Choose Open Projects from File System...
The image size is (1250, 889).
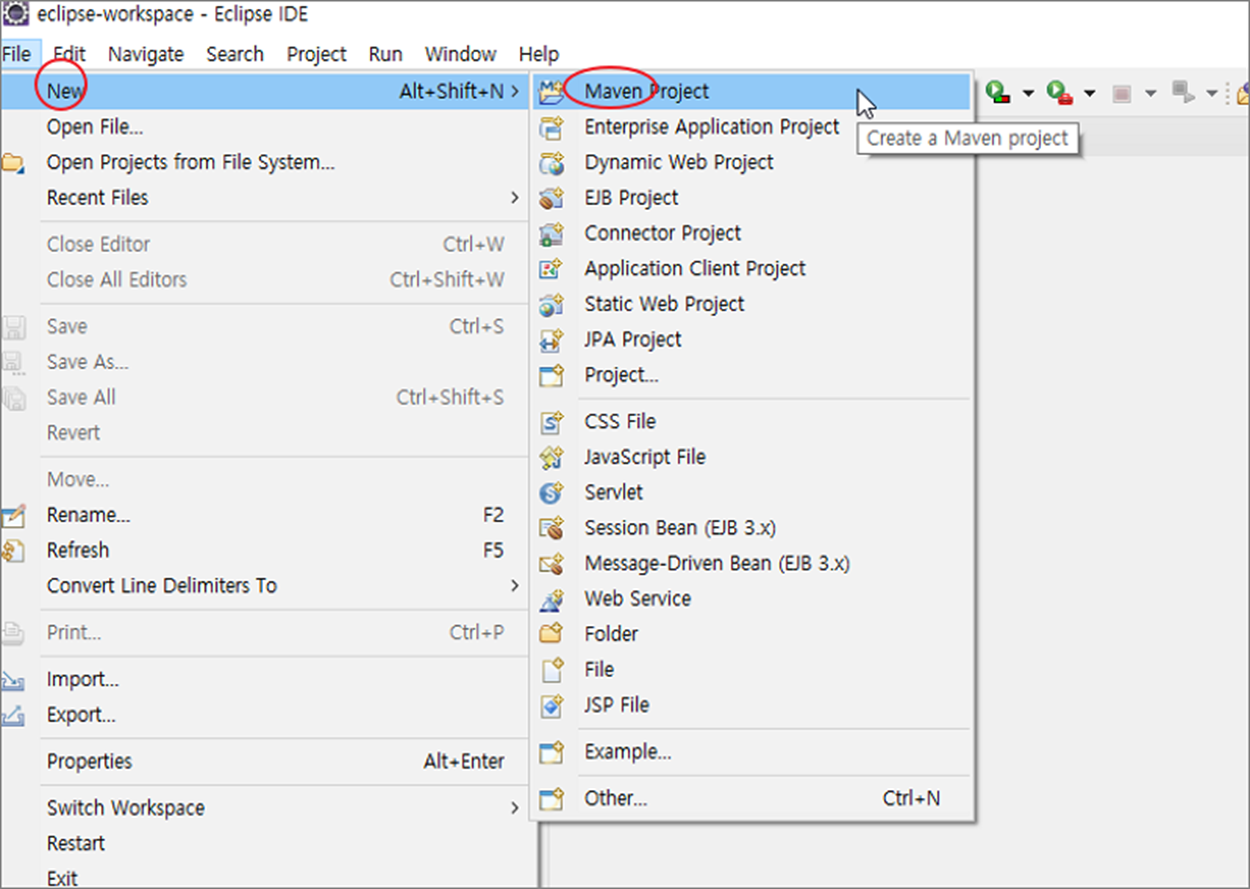[191, 163]
